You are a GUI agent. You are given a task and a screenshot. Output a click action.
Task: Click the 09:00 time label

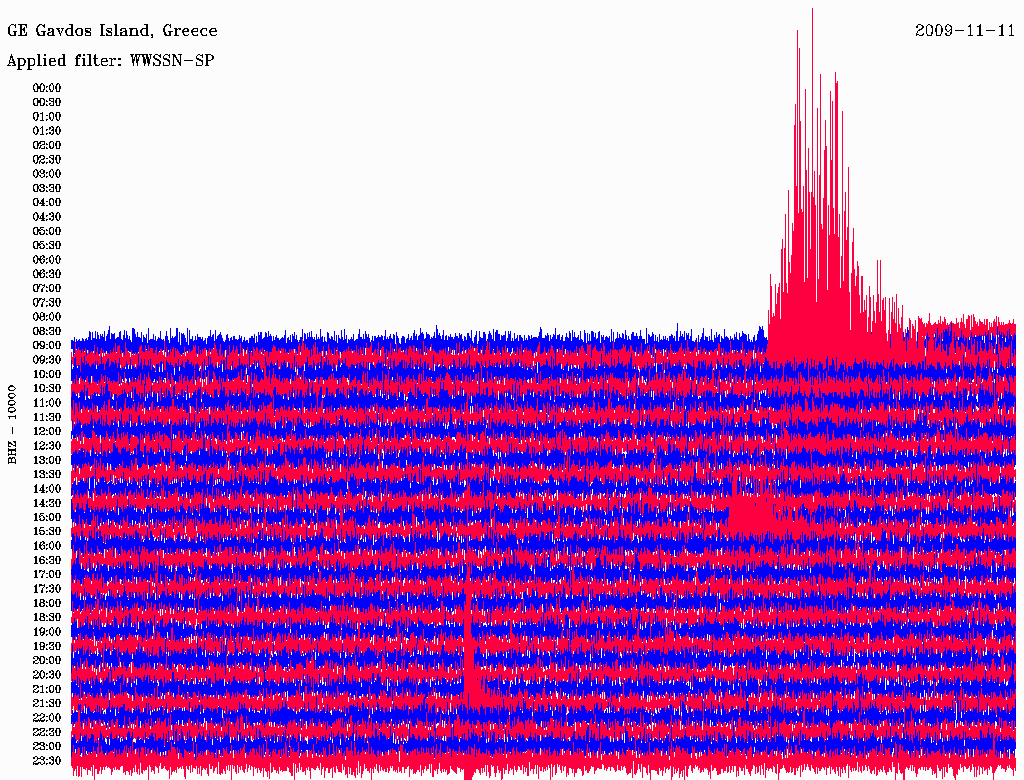coord(47,346)
